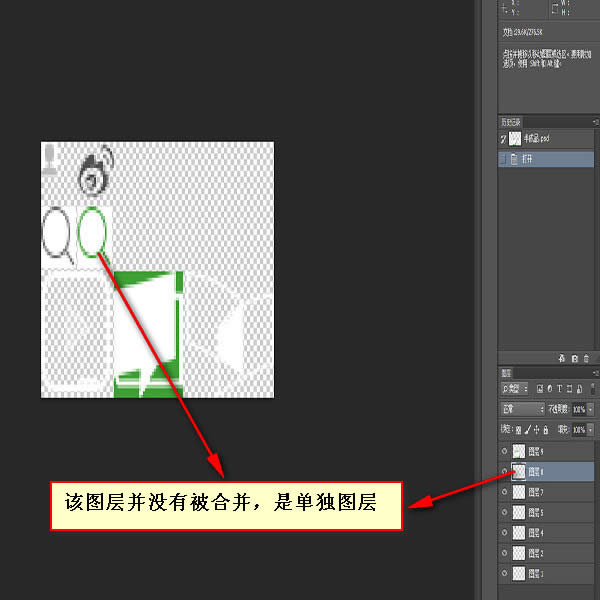Viewport: 600px width, 600px height.
Task: Open the Layers panel flyout menu icon
Action: pos(595,373)
